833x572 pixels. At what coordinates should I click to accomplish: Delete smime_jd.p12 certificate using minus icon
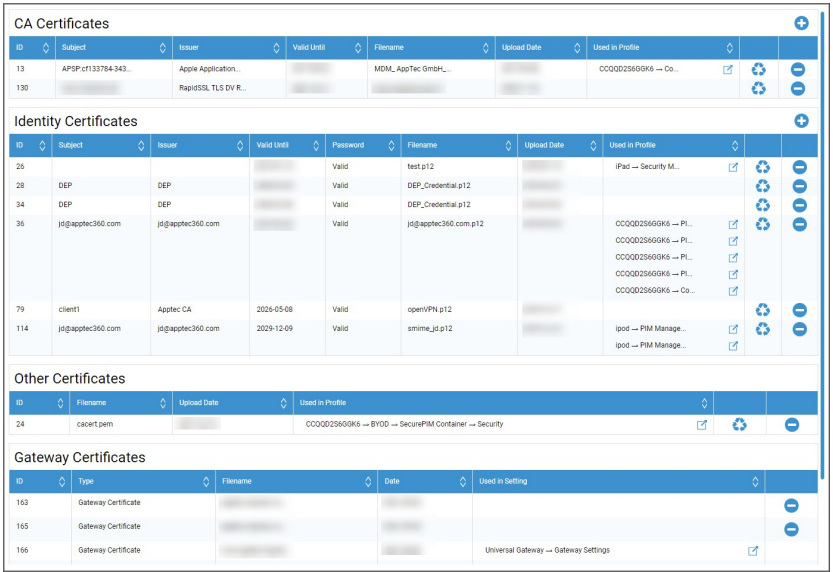pos(799,329)
